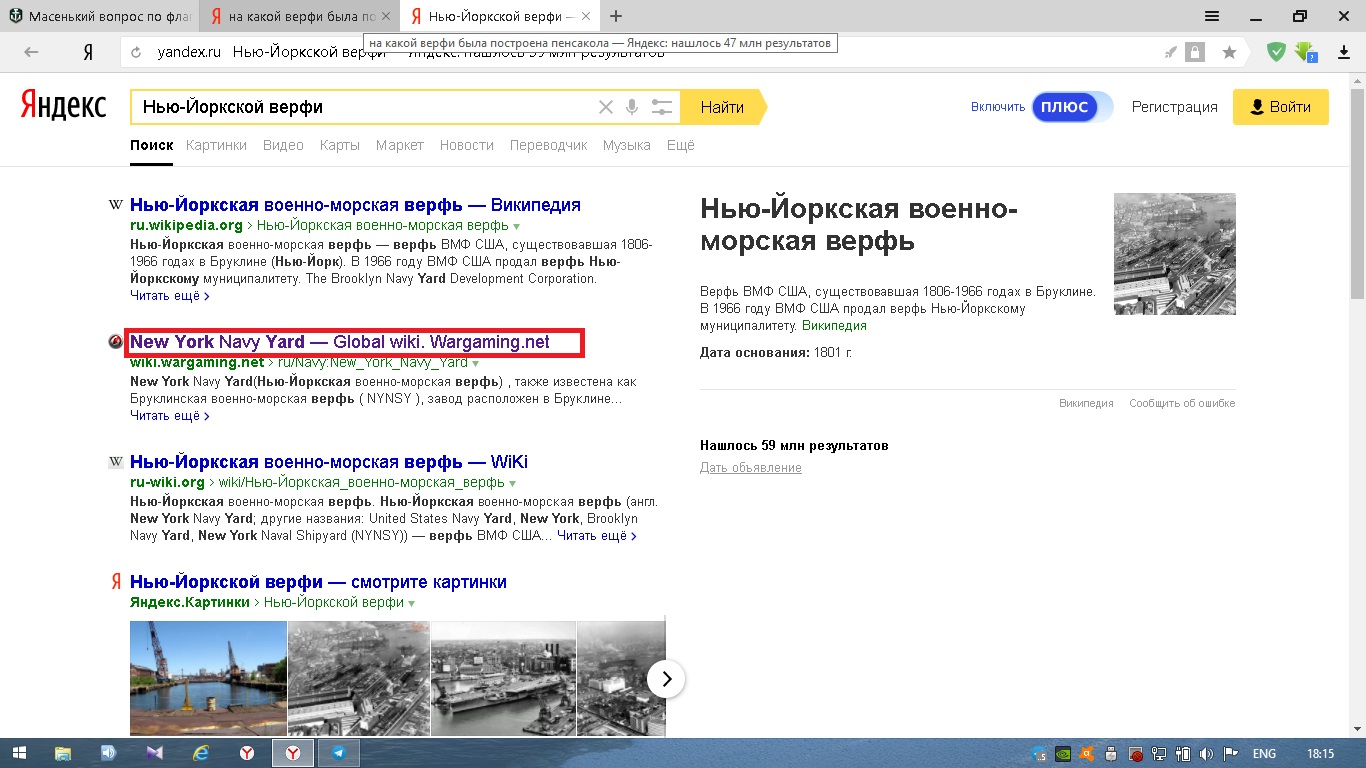
Task: Open Windows Start menu
Action: pos(19,753)
